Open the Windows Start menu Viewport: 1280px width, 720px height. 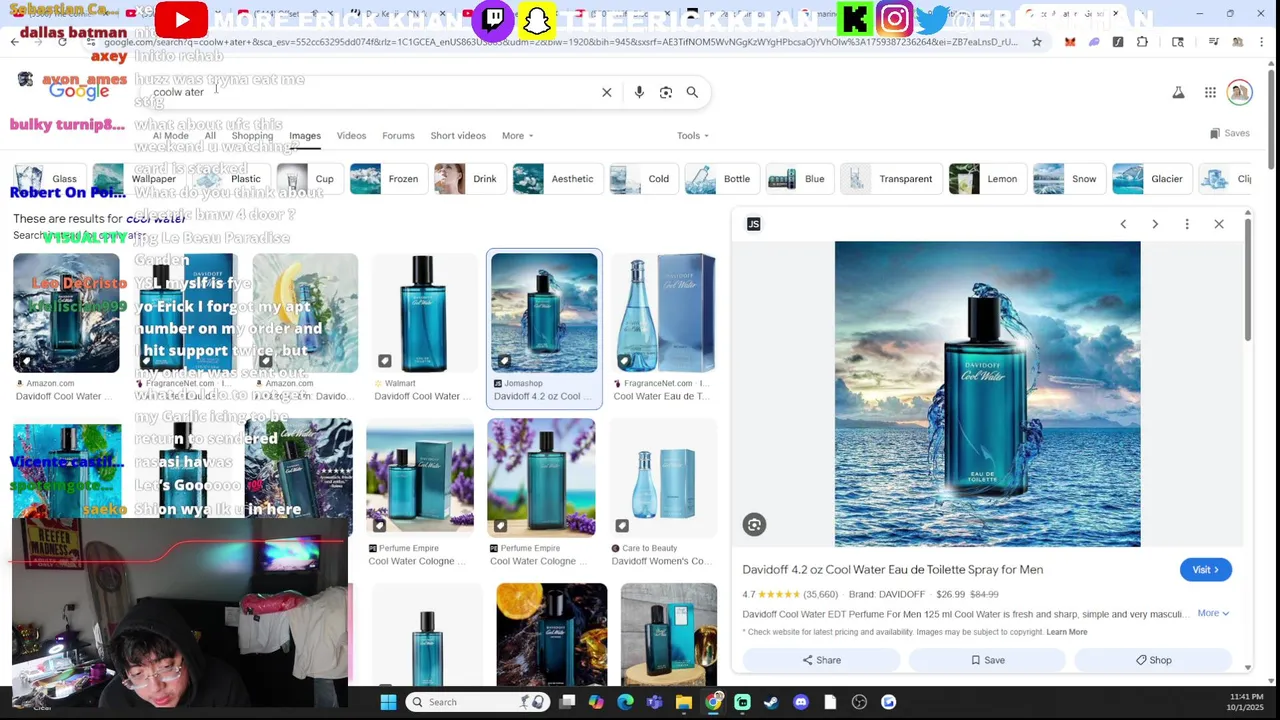388,702
